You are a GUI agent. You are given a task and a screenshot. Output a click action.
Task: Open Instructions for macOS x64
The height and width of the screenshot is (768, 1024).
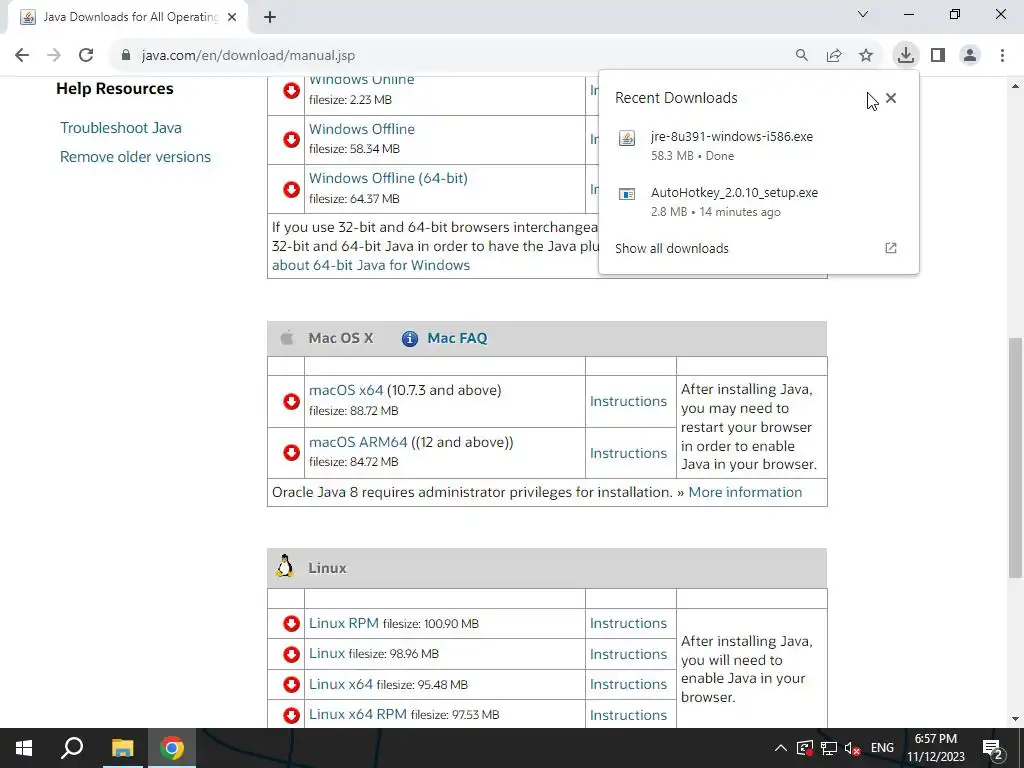pyautogui.click(x=628, y=401)
